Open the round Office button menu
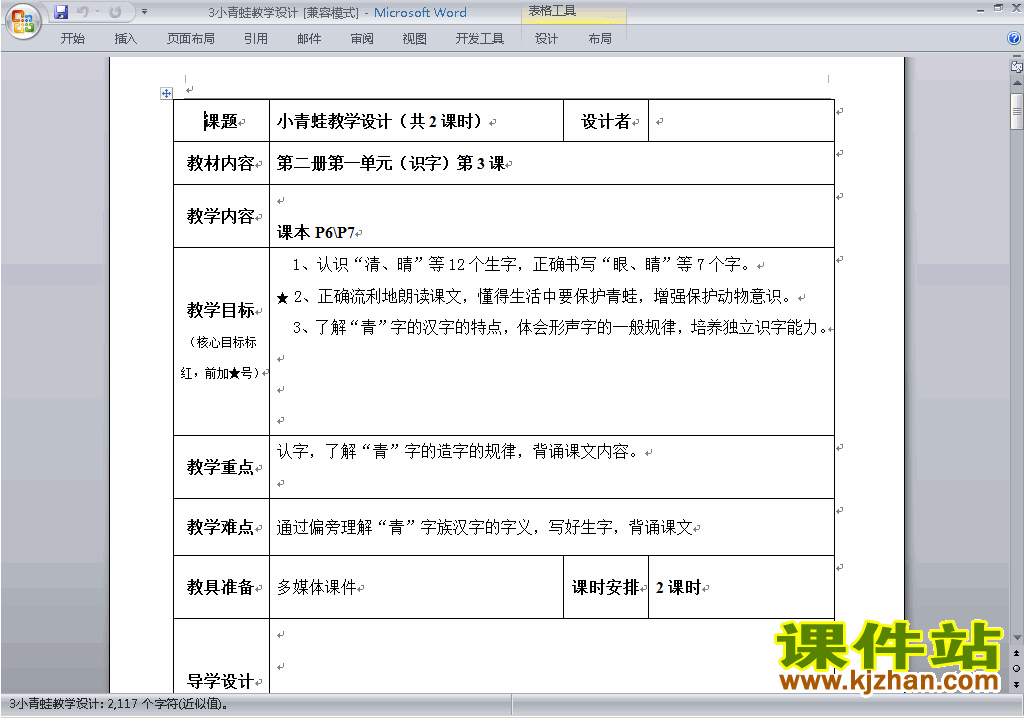The image size is (1024, 718). 23,22
